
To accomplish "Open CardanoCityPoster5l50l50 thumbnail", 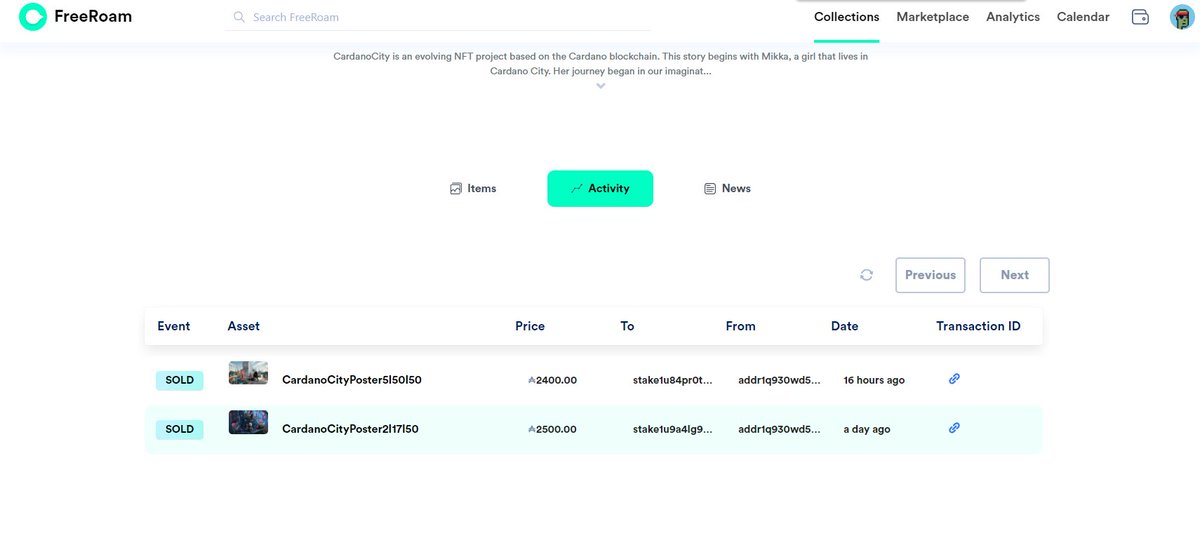I will (x=248, y=373).
